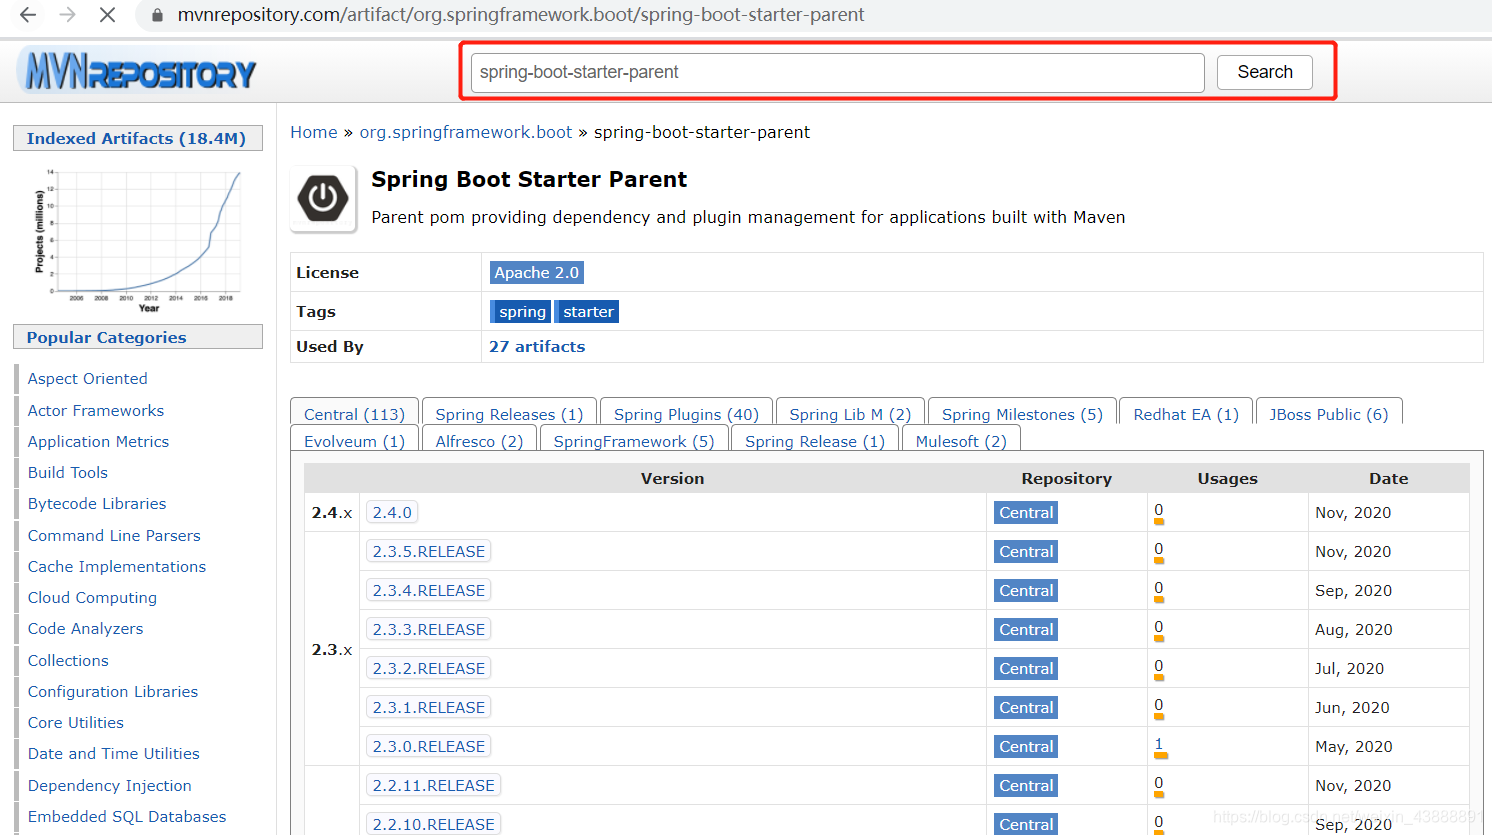Click the Apache 2.0 license badge

pos(536,272)
